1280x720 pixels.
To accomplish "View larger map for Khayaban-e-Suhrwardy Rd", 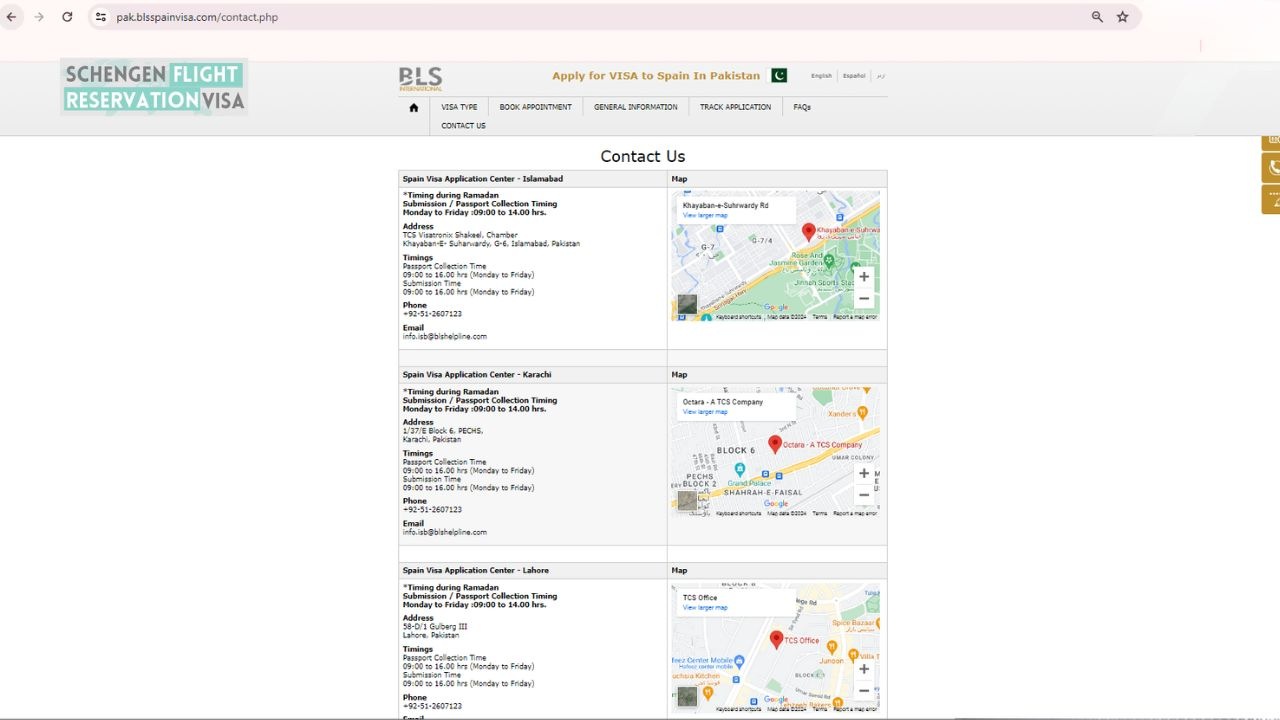I will click(x=705, y=215).
